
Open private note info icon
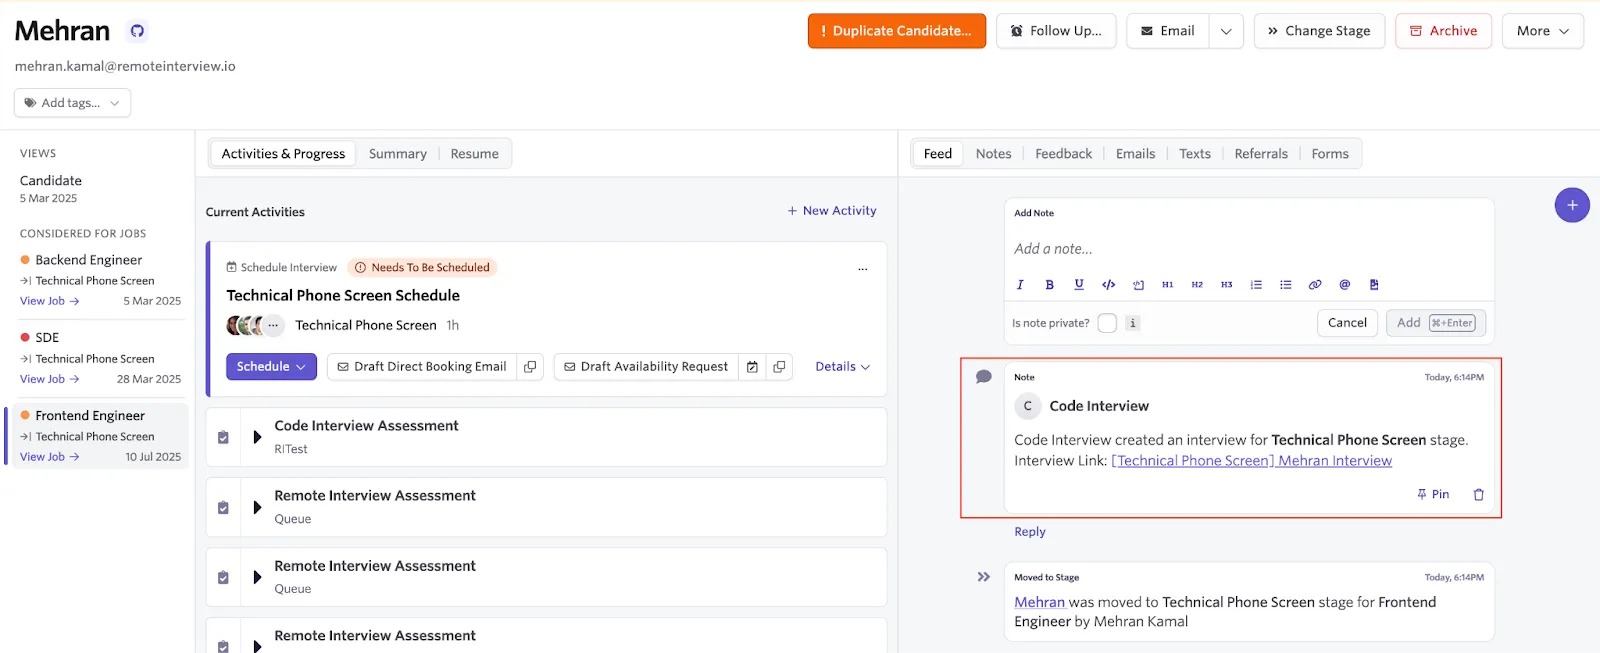1132,323
